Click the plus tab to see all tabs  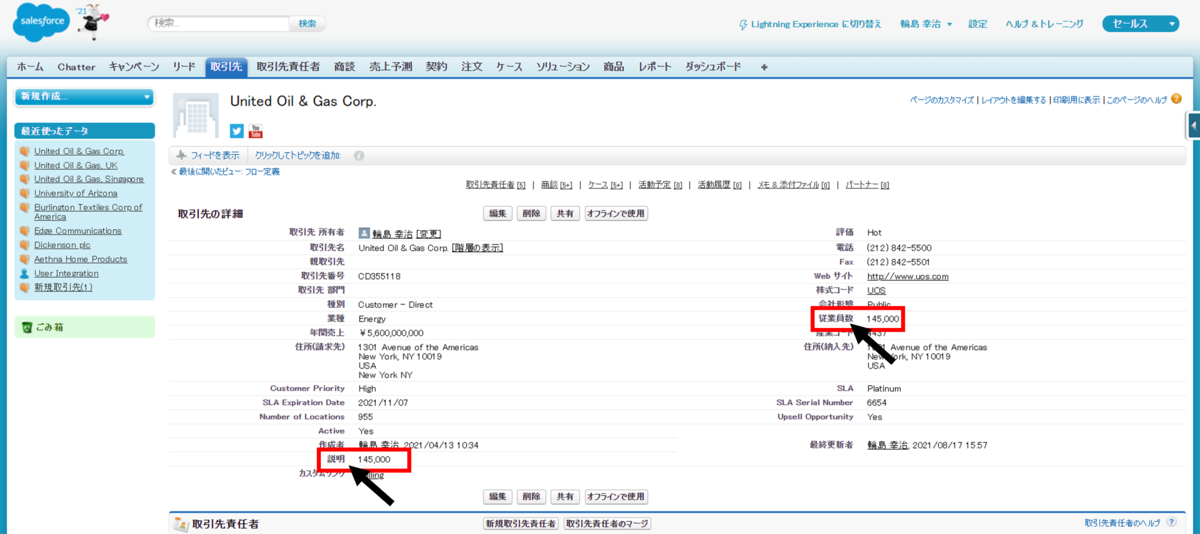point(764,67)
